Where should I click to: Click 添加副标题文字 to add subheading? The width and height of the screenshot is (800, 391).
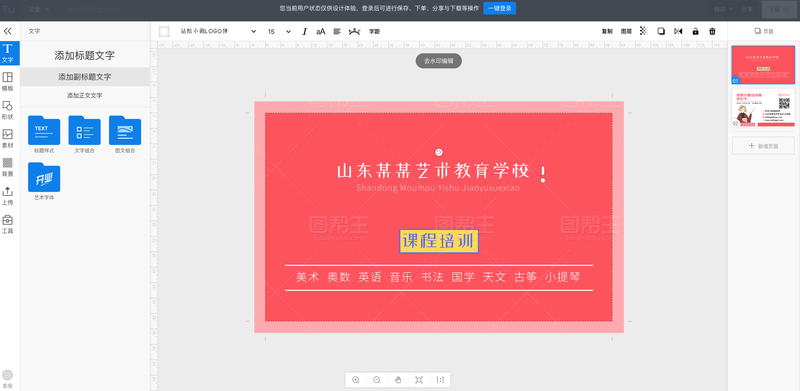[x=85, y=77]
